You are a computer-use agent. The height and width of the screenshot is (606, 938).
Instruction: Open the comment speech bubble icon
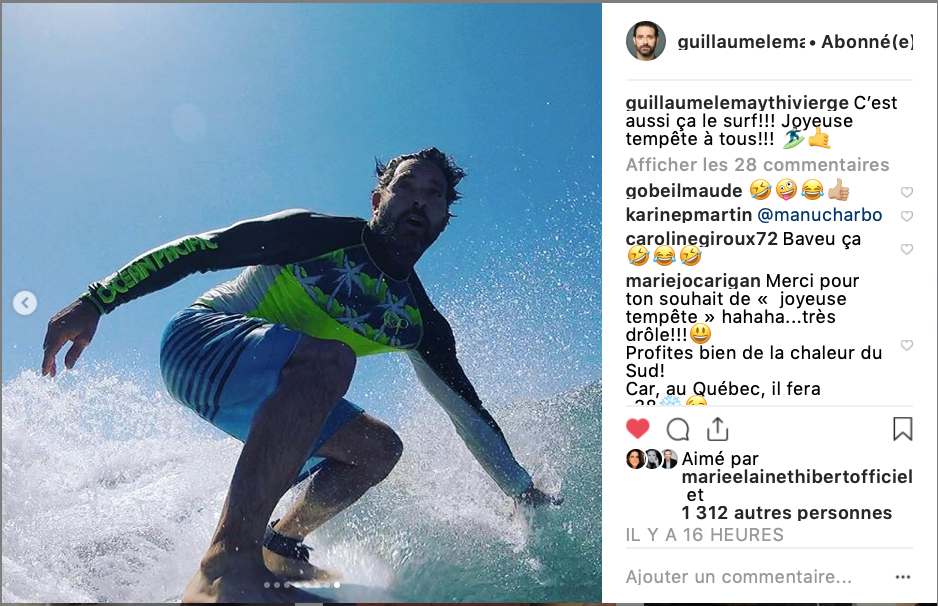coord(678,430)
